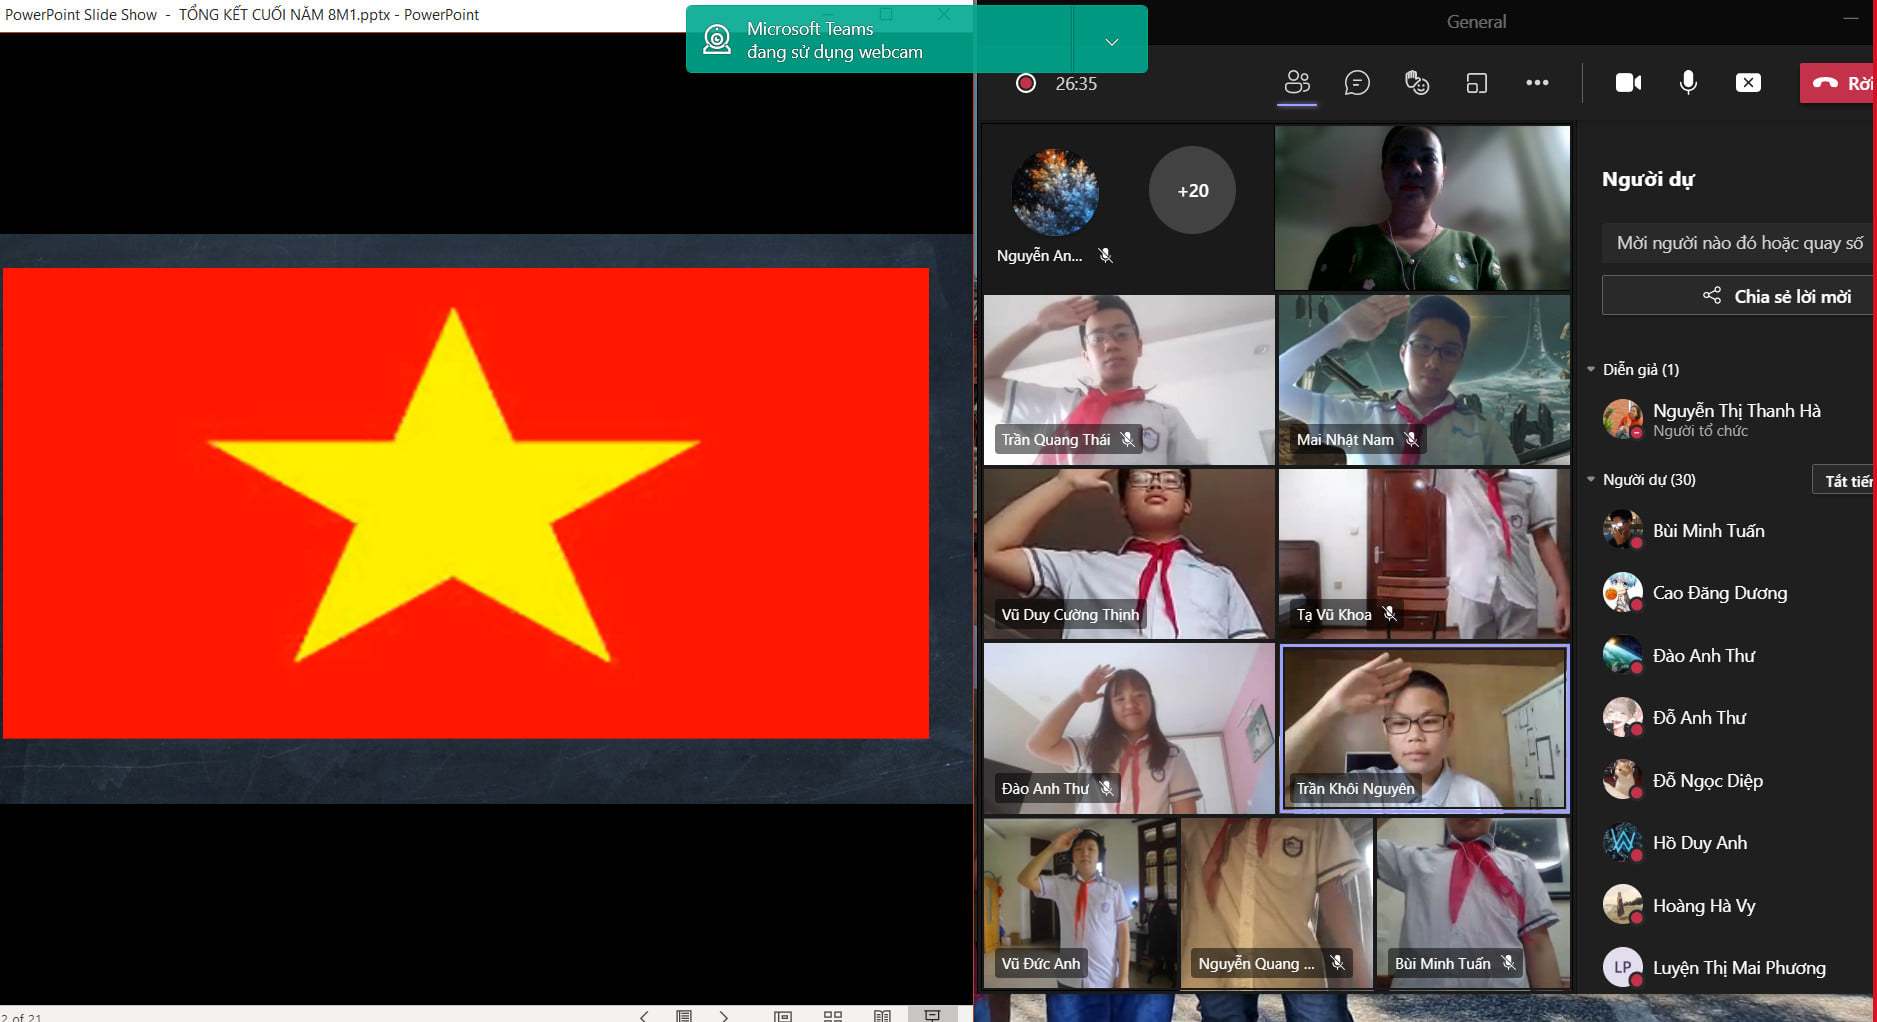
Task: Collapse the Diễn giả (1) section
Action: [x=1591, y=370]
